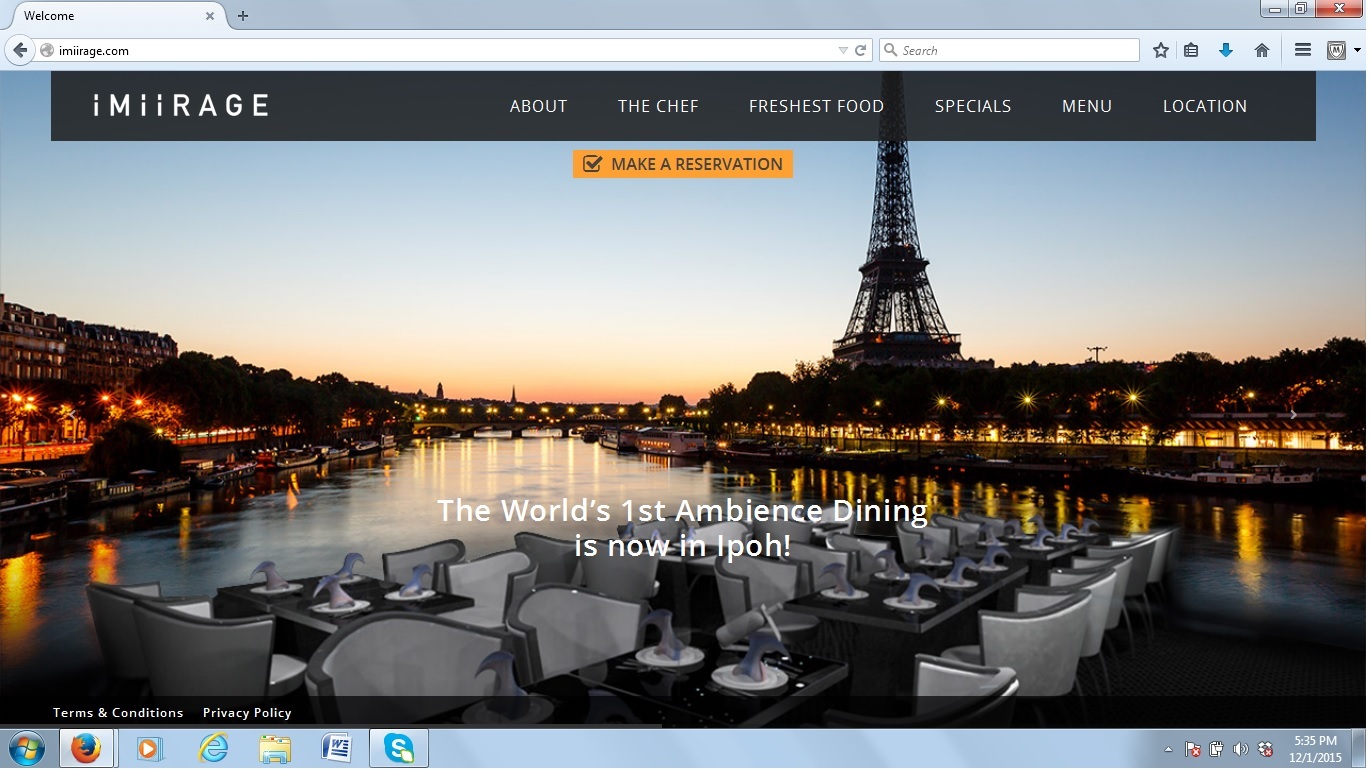Open the ABOUT navigation item
The height and width of the screenshot is (770, 1370).
(x=538, y=106)
